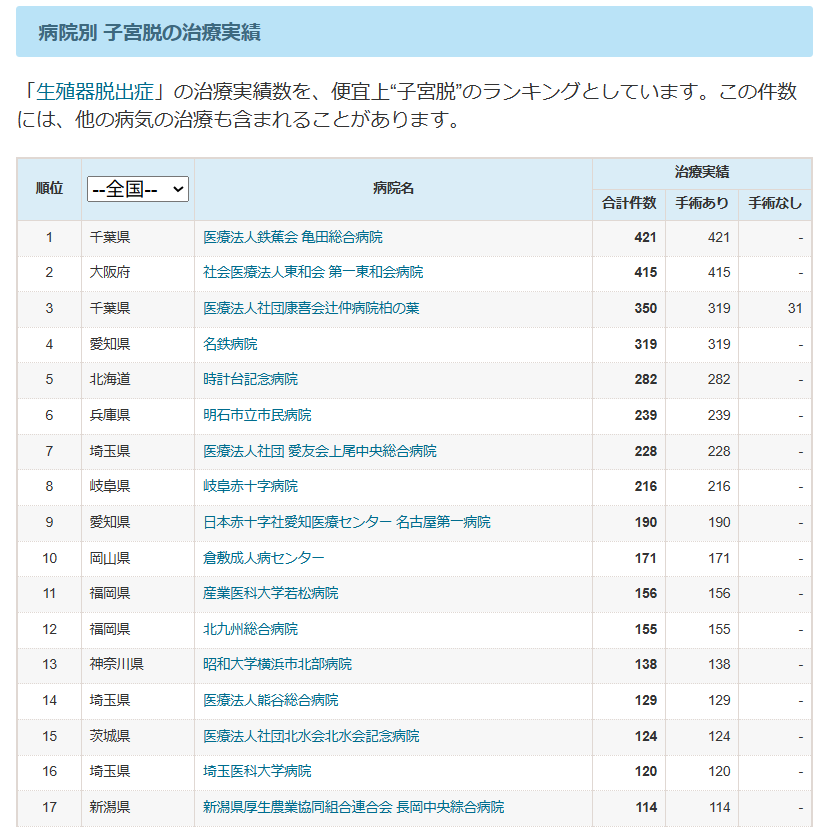Click the 医療法人熊谷総合病院 link
Screen dimensions: 823x827
point(270,700)
